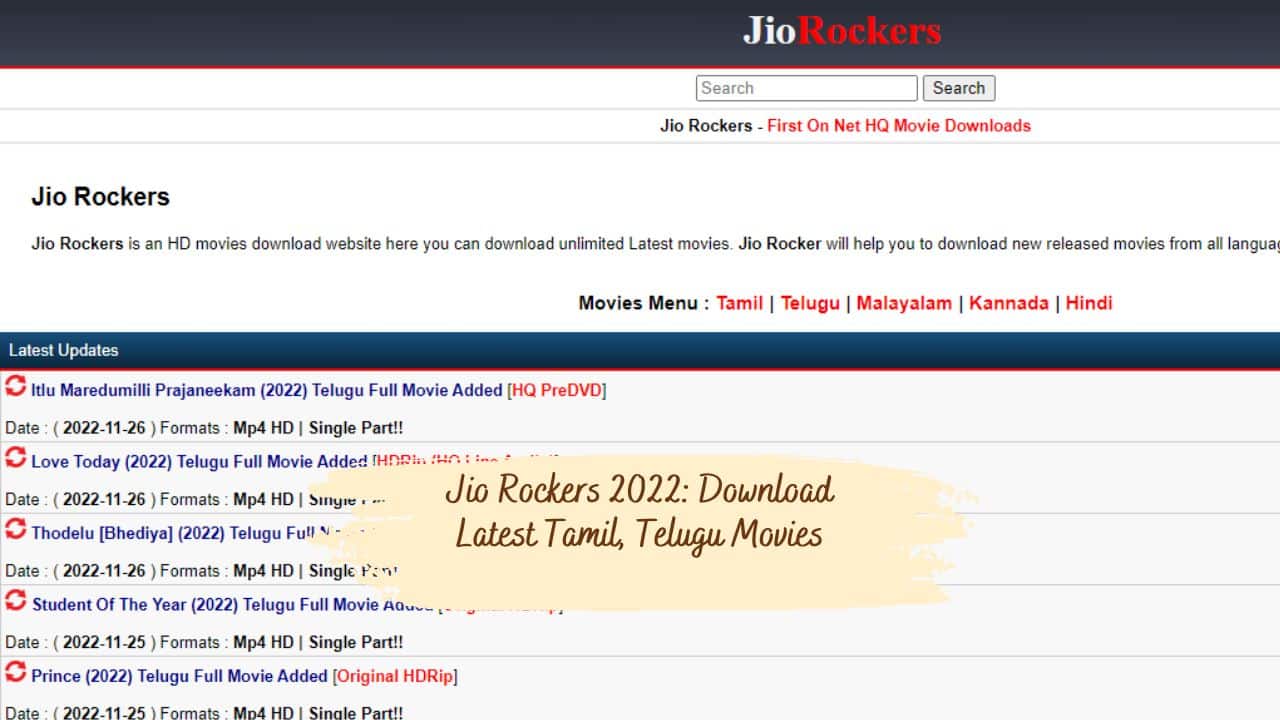The image size is (1280, 720).
Task: Open the First On Net HQ Movie Downloads link
Action: coord(898,126)
